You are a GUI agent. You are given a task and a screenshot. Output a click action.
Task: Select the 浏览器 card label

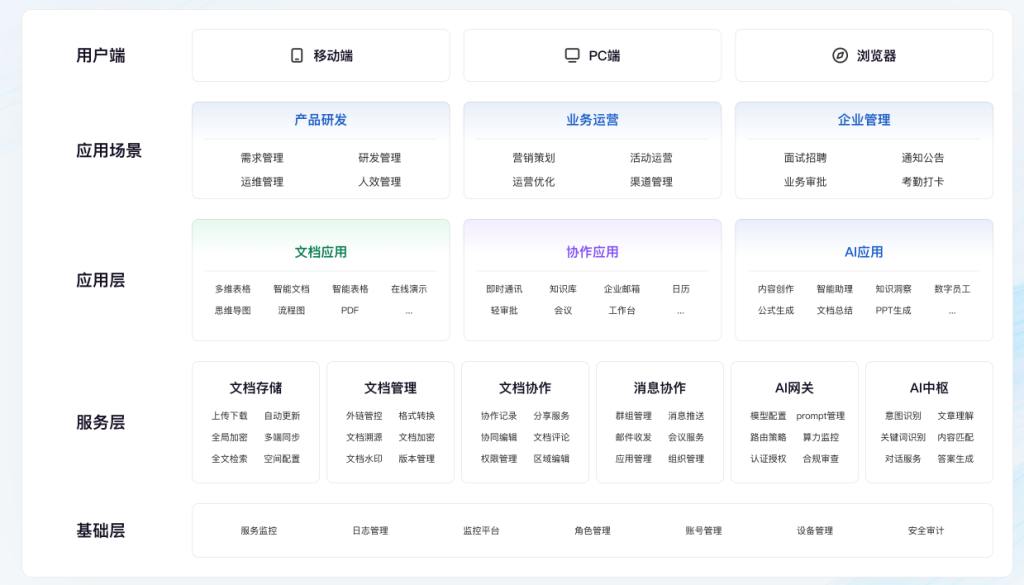point(876,55)
